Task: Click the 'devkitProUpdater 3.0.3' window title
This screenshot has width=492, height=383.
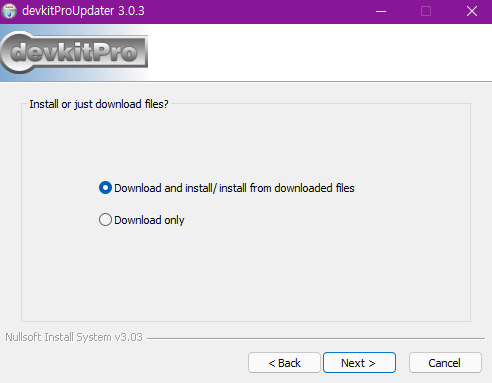Action: coord(83,11)
